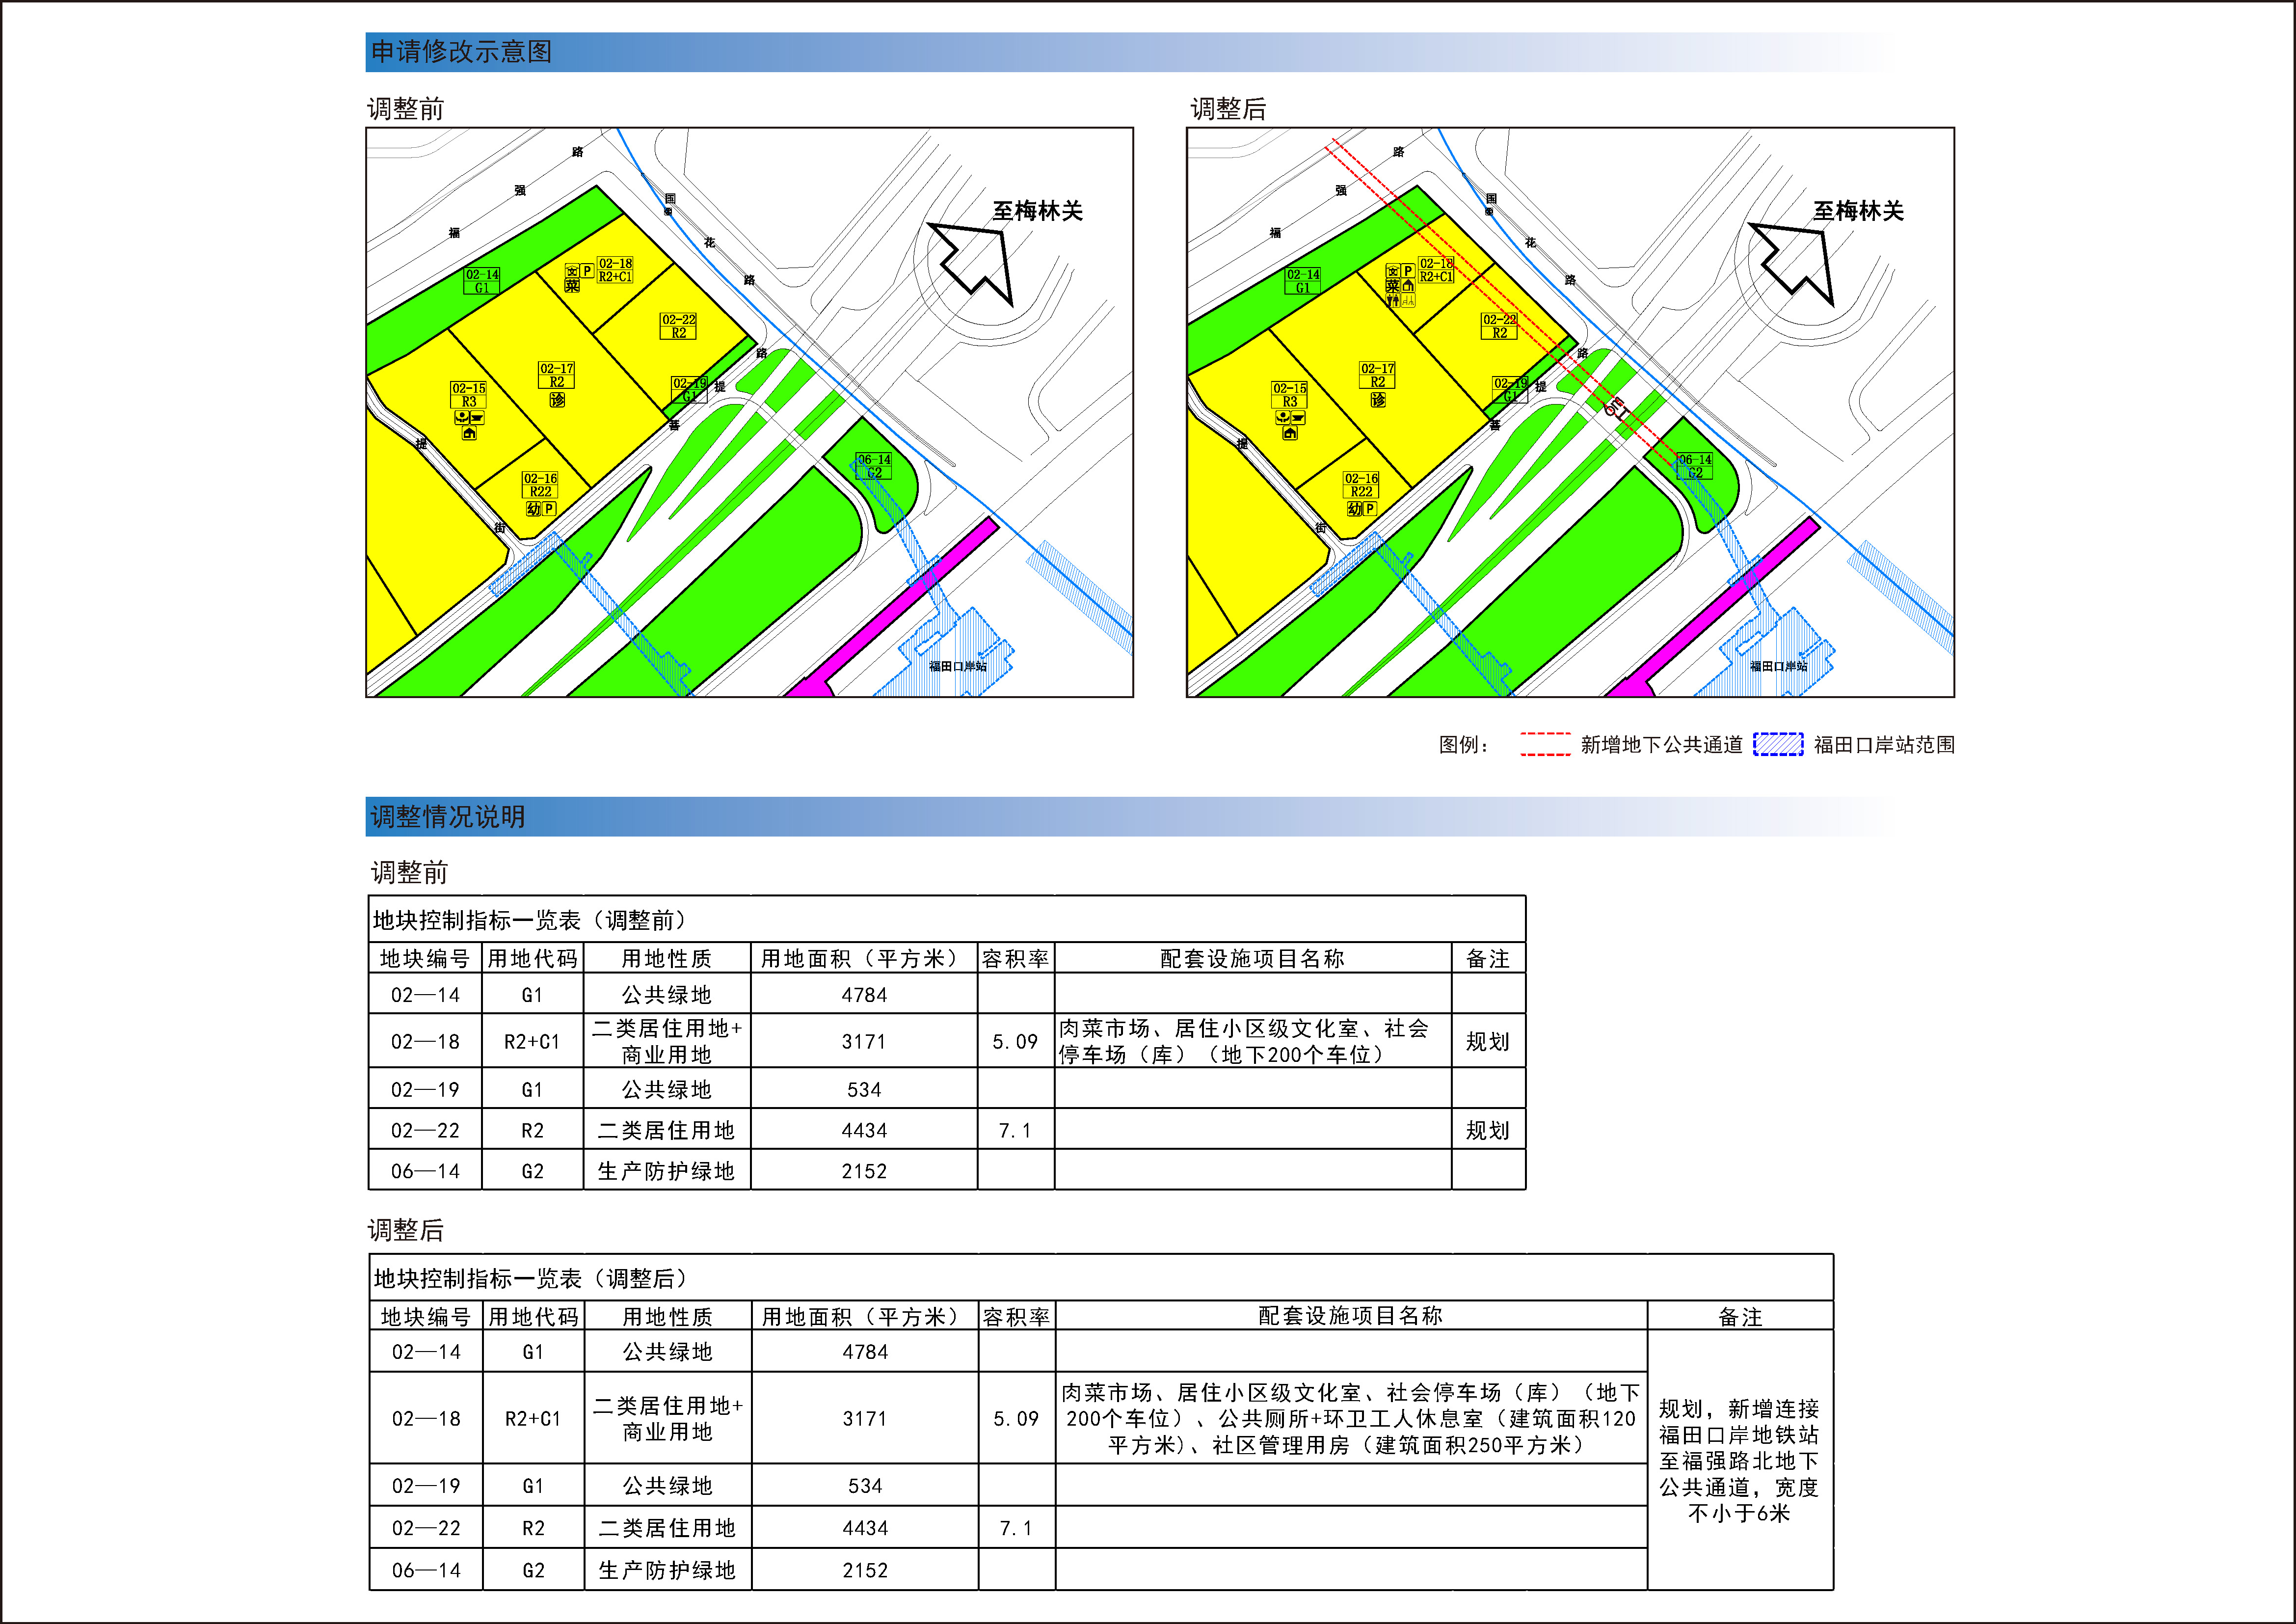Click the 申请修改示意图 section header
Screen dimensions: 2296x1624
coord(461,52)
